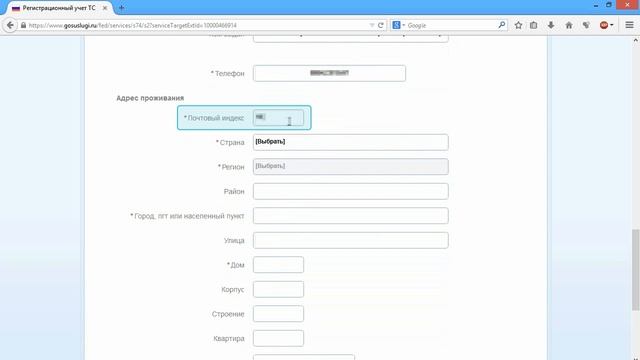This screenshot has height=360, width=640.
Task: Open the Firefox hamburger menu
Action: point(629,25)
